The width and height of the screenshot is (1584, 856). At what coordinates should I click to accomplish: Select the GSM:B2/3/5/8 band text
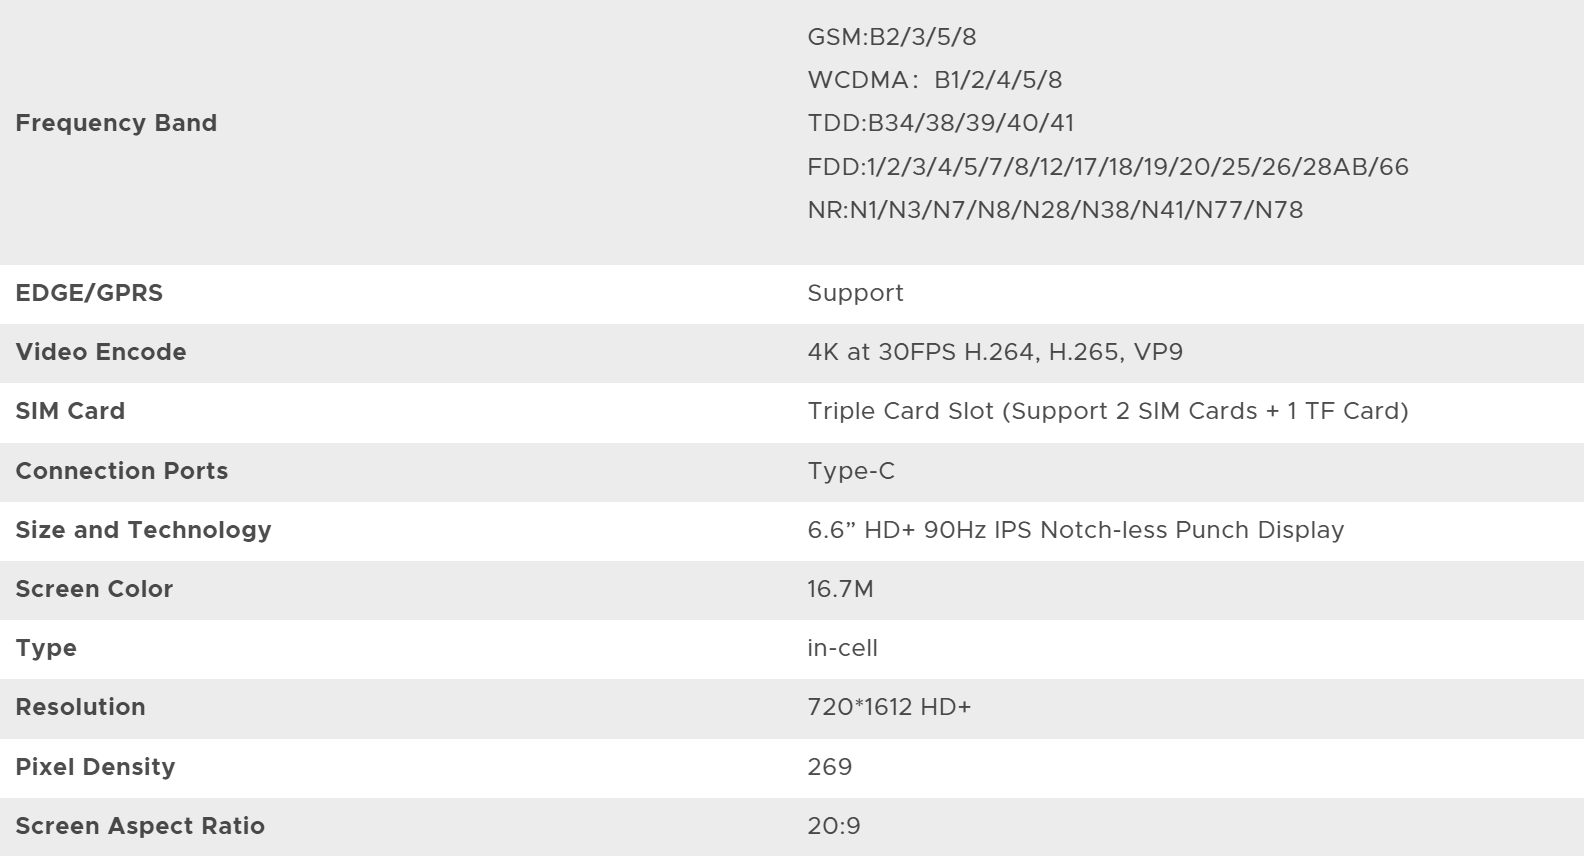click(x=891, y=37)
